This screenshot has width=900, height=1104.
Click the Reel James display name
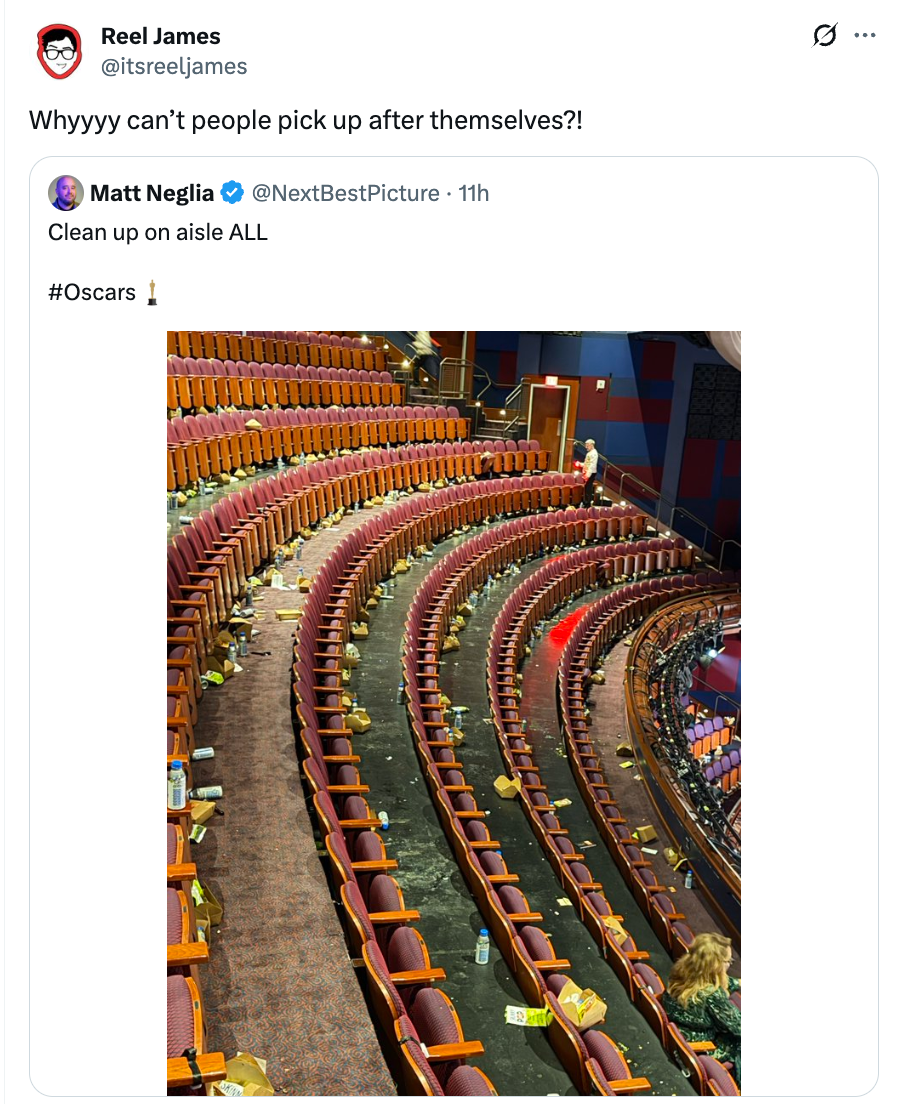[161, 37]
